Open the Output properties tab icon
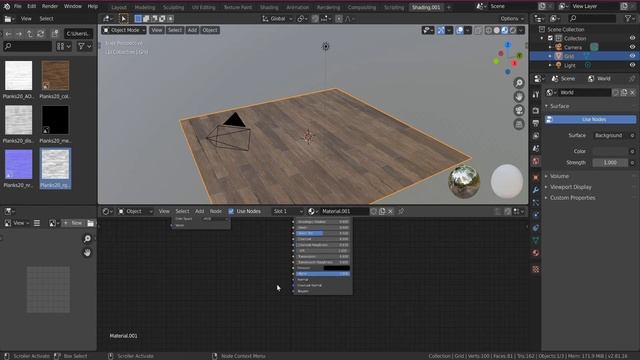The image size is (640, 360). (x=536, y=123)
